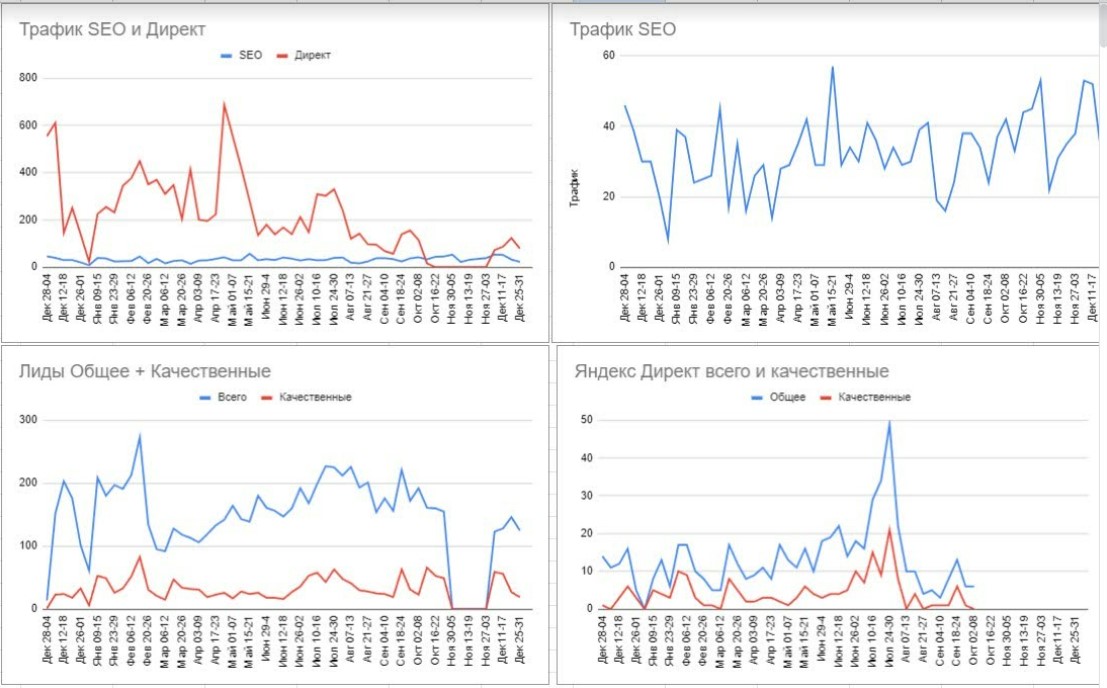Click the vertical "Трафик" axis title
This screenshot has height=688, width=1107.
(574, 188)
